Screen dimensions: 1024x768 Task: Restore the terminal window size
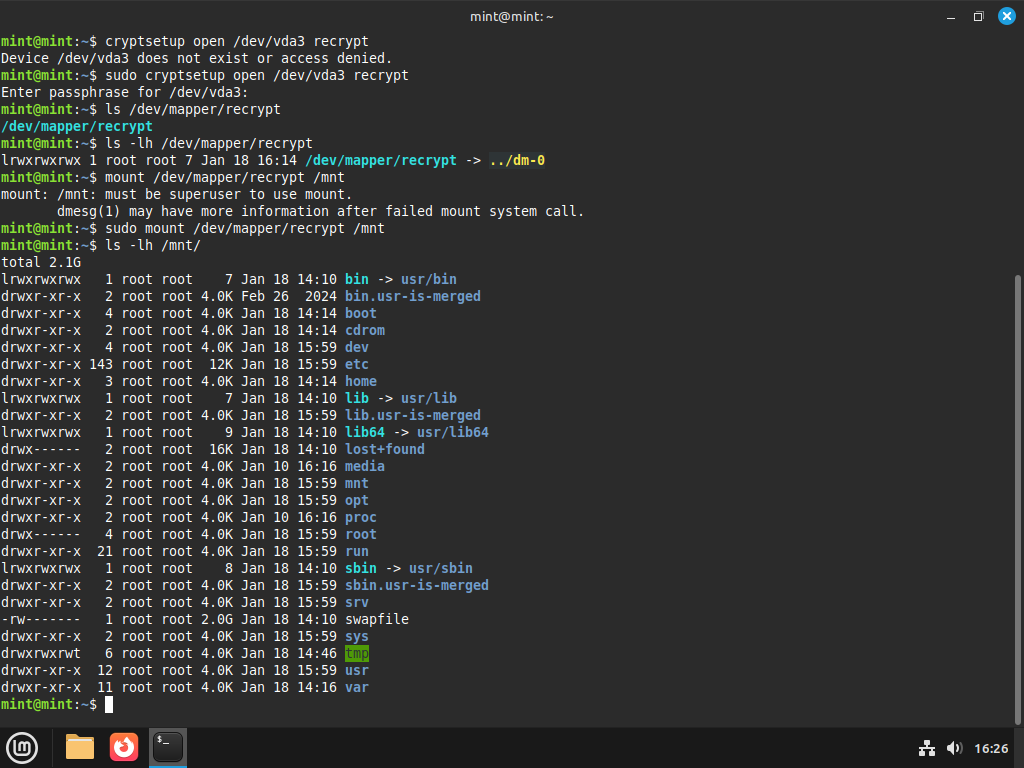978,16
